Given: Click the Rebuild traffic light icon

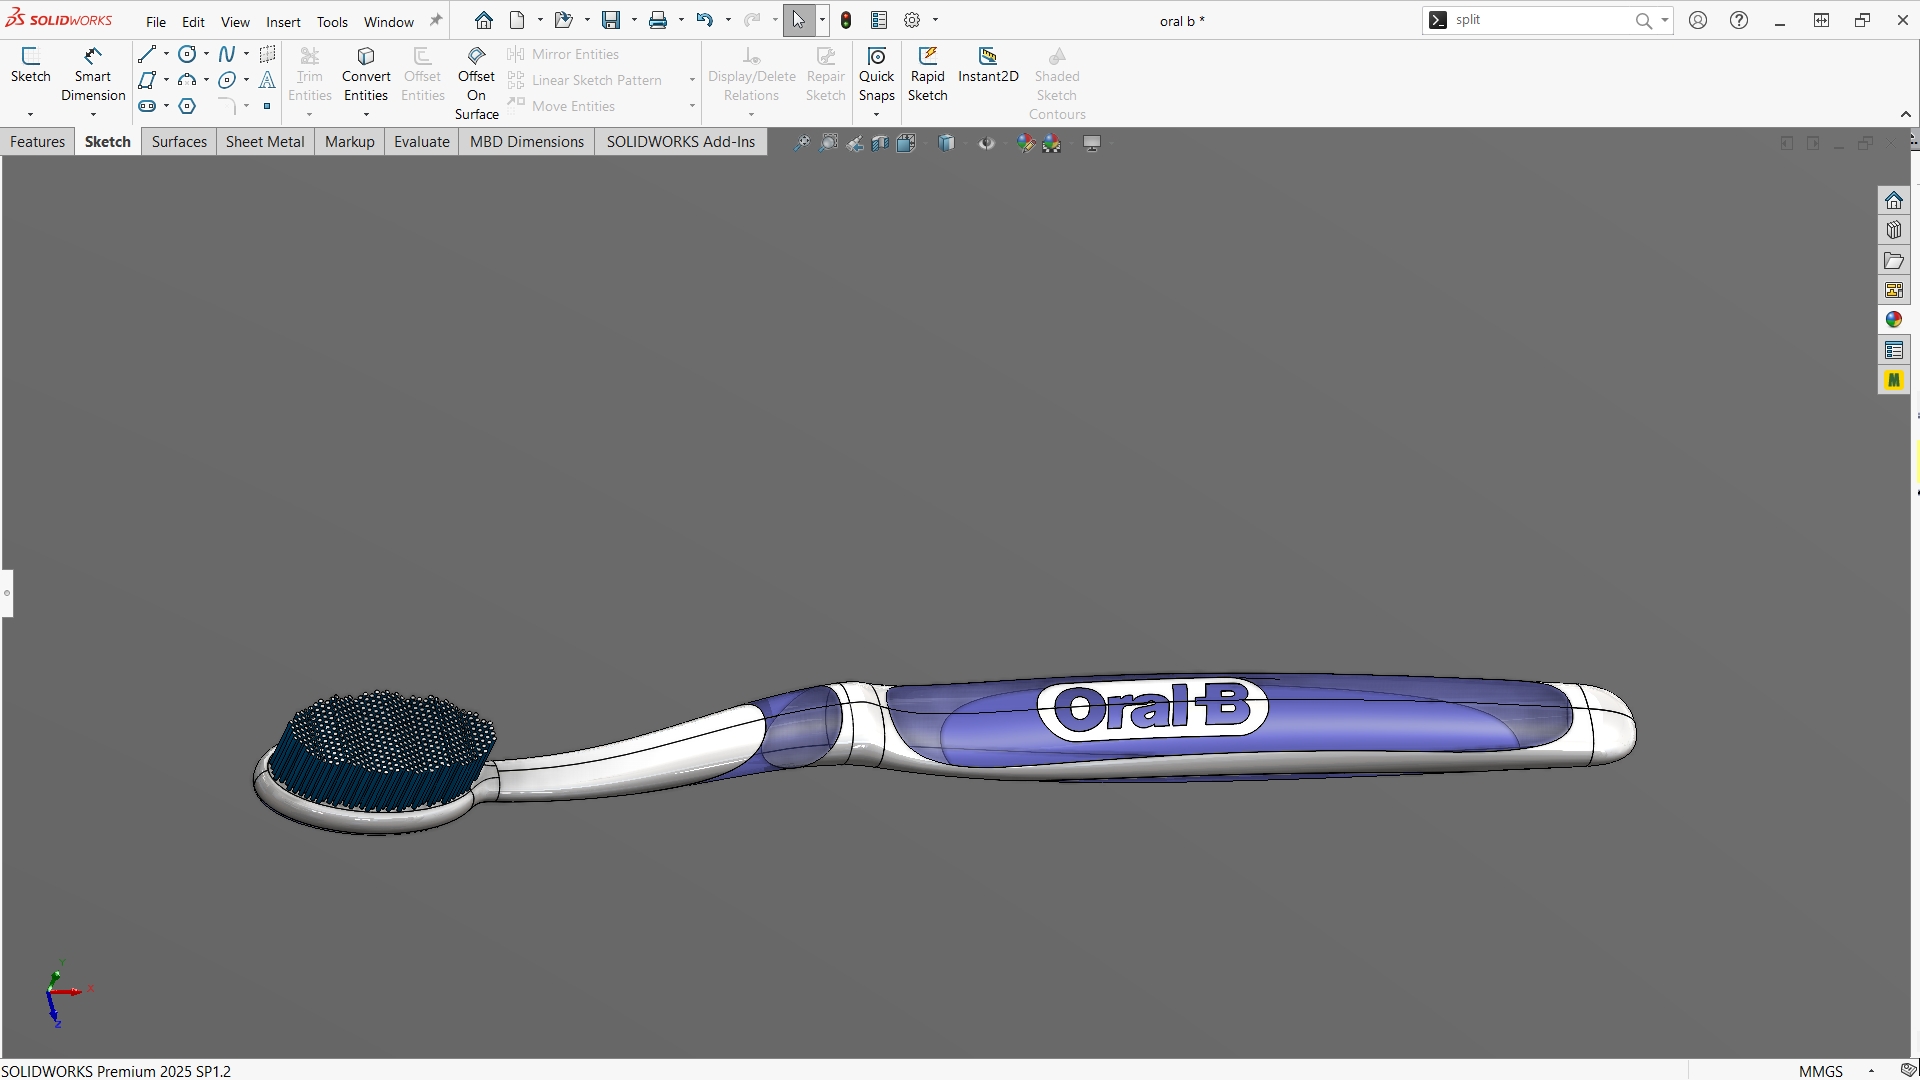Looking at the screenshot, I should (x=846, y=20).
